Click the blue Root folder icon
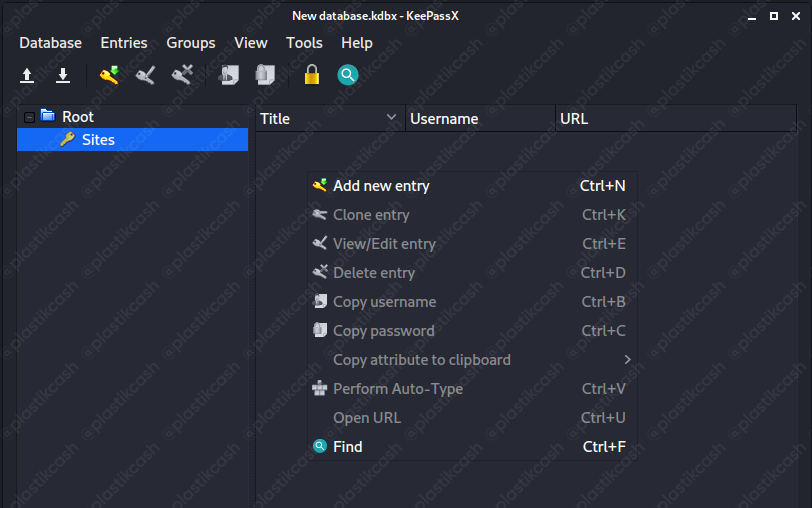The image size is (812, 508). click(x=48, y=115)
